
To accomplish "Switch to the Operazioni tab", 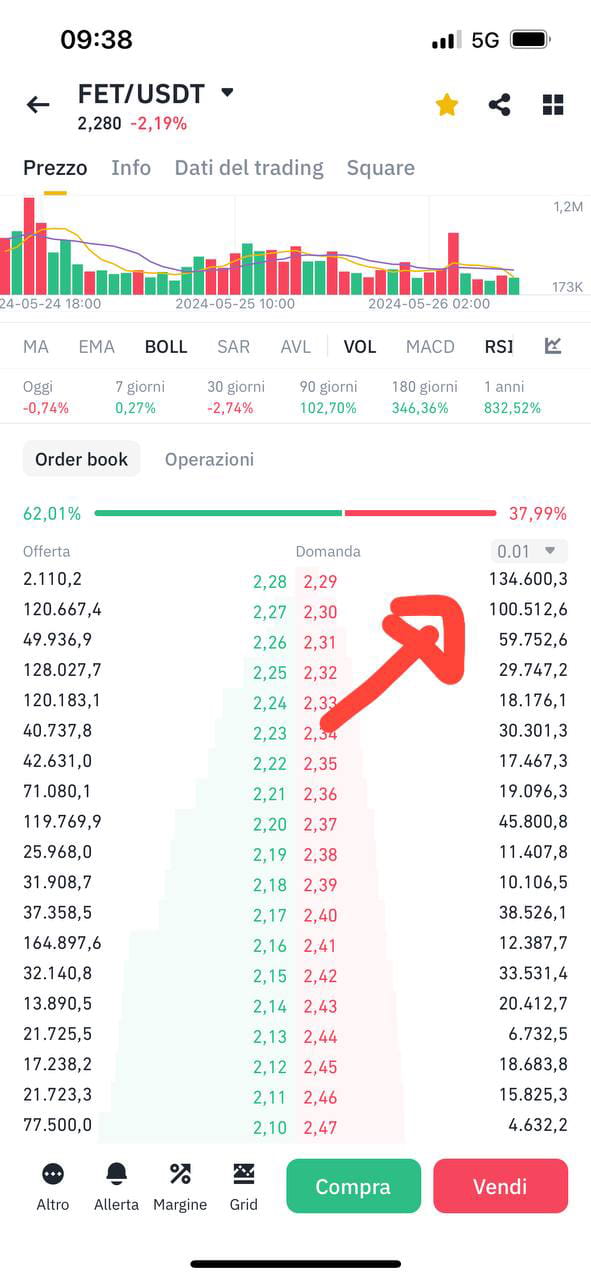I will 210,459.
